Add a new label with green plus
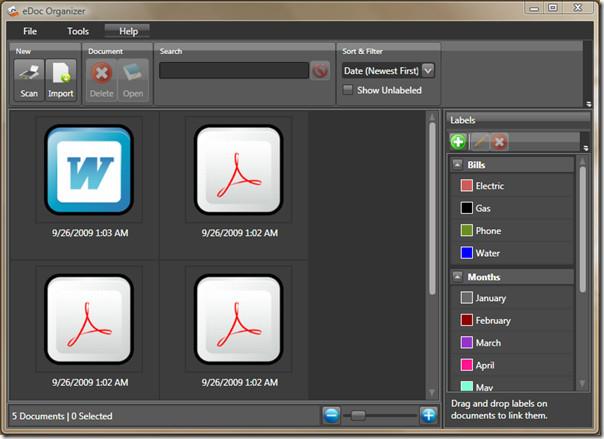This screenshot has height=439, width=604. pos(458,142)
